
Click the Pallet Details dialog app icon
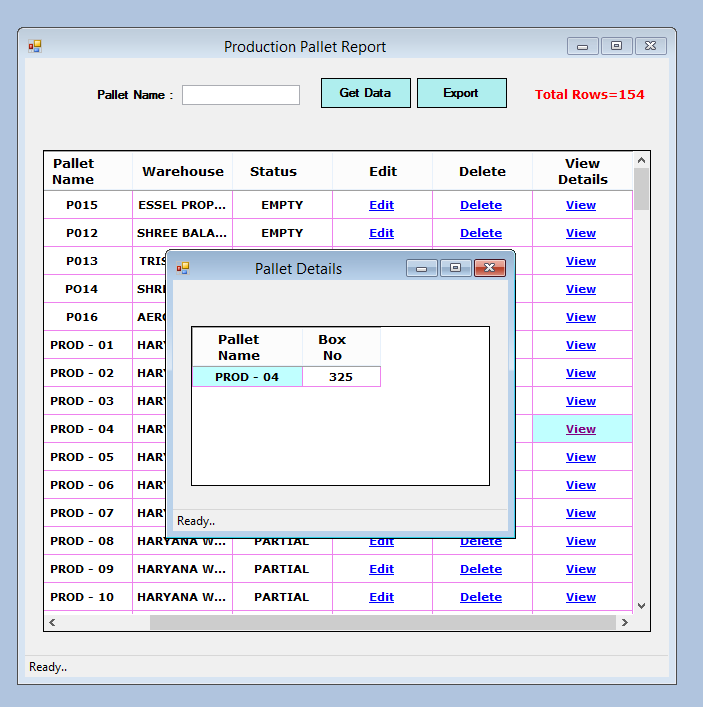pos(183,268)
